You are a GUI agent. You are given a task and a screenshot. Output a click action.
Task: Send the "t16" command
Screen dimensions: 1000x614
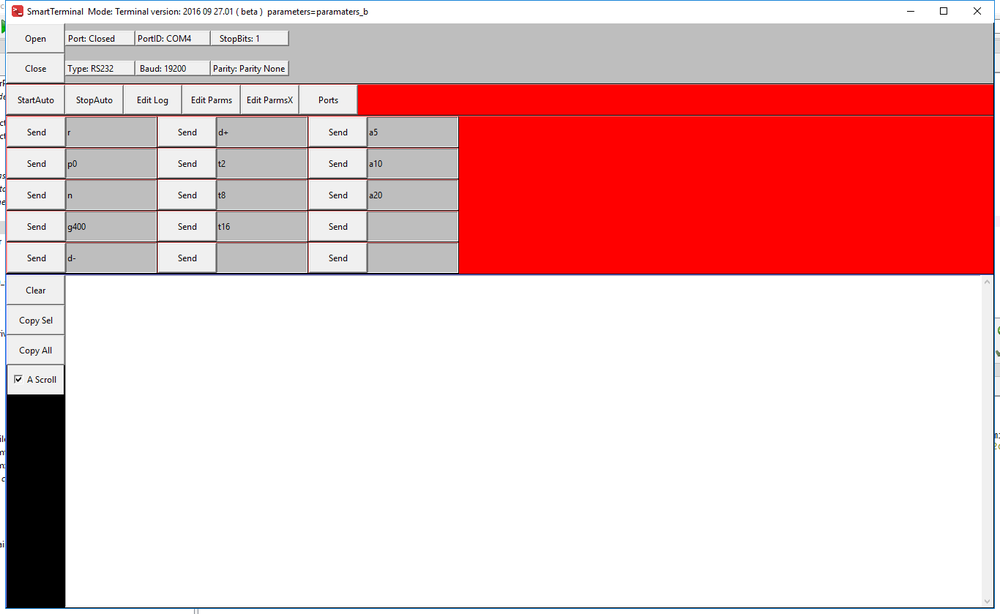tap(187, 226)
